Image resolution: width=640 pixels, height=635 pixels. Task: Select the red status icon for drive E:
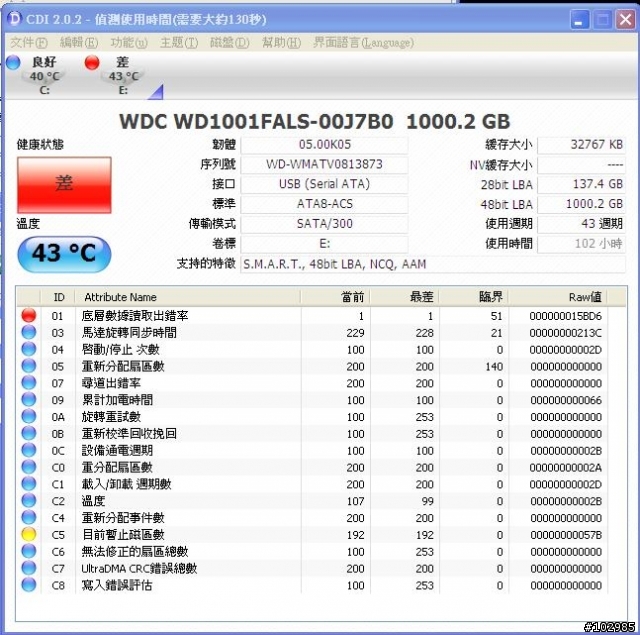coord(92,62)
